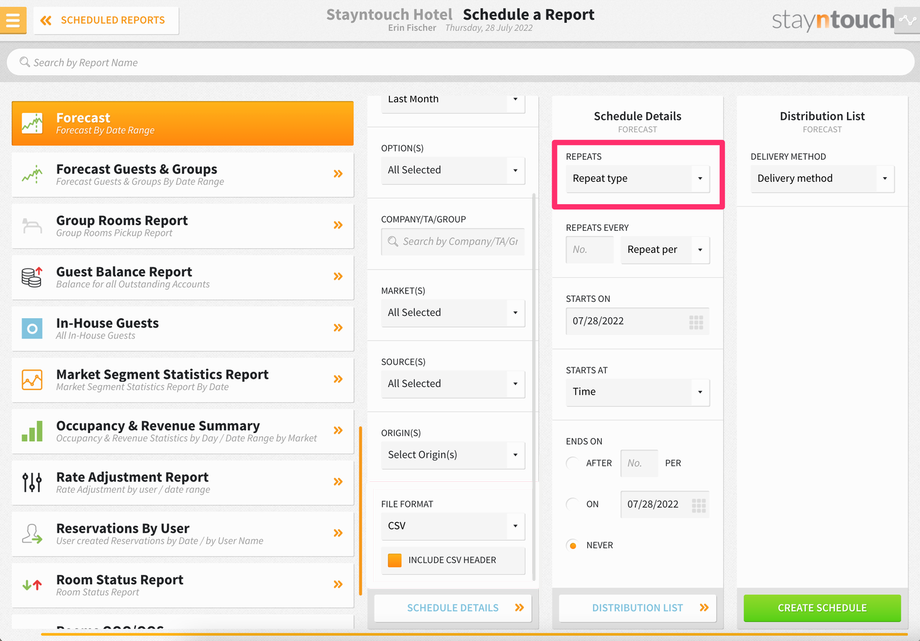Click the Ends After number field
Screen dimensions: 920x641
pos(639,463)
